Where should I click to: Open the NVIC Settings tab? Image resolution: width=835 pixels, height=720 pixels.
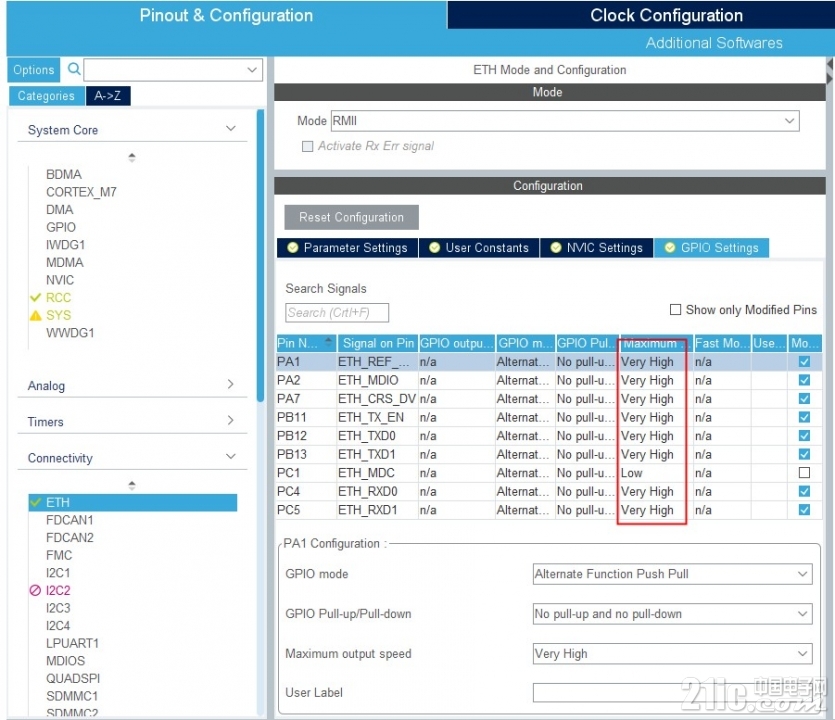(596, 248)
